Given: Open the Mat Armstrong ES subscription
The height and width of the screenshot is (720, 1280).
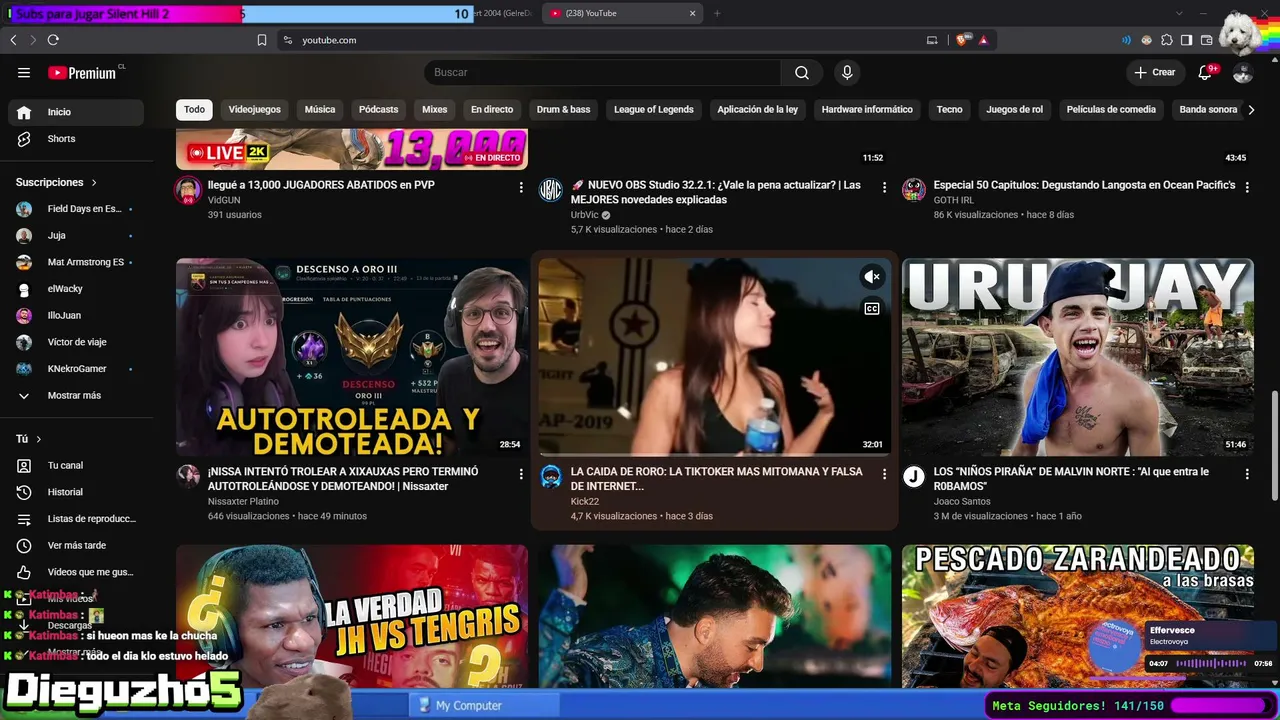Looking at the screenshot, I should point(76,262).
